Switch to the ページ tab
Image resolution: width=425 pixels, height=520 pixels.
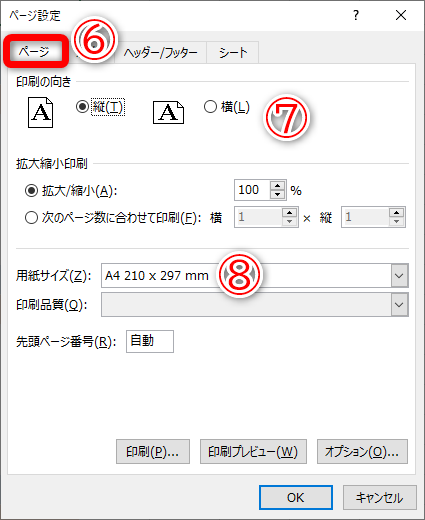[36, 51]
